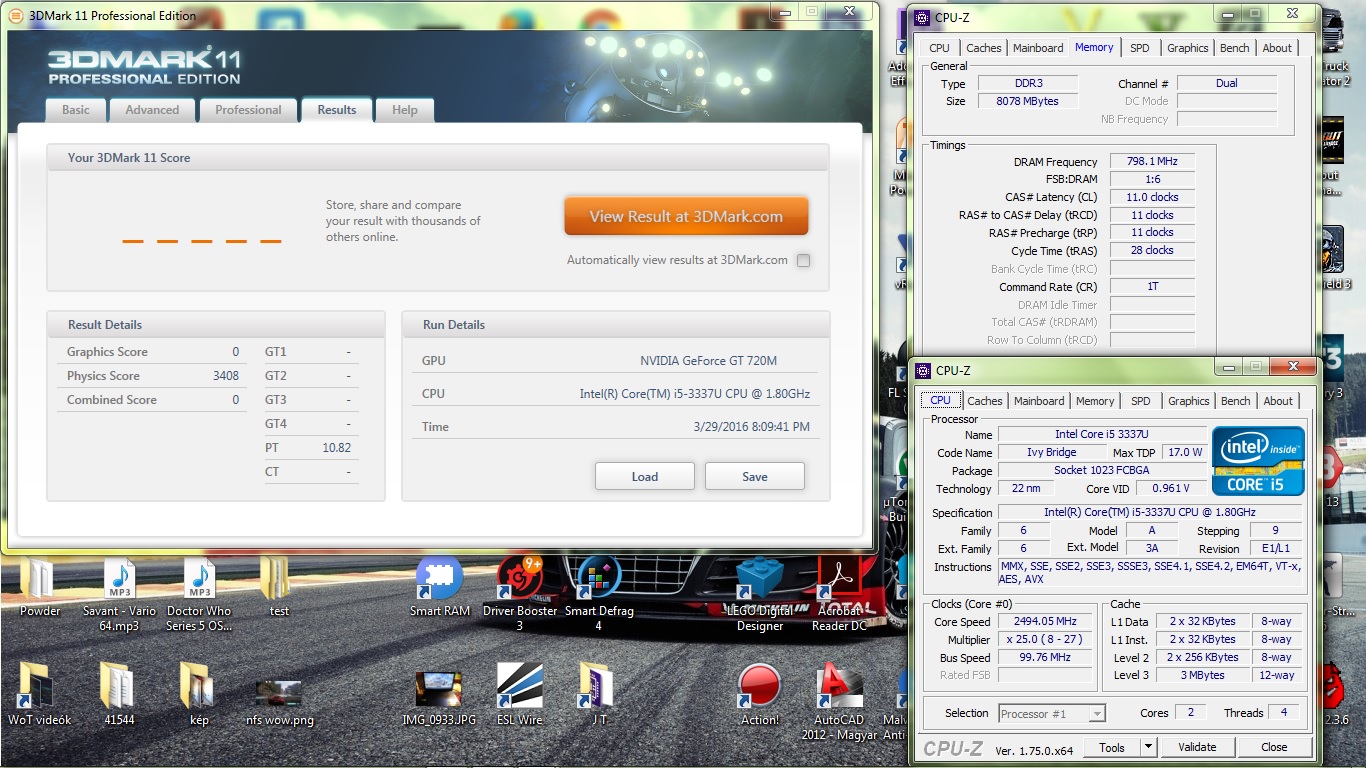Click the Physics Score value 3408
Screen dimensions: 1366x768
(226, 376)
